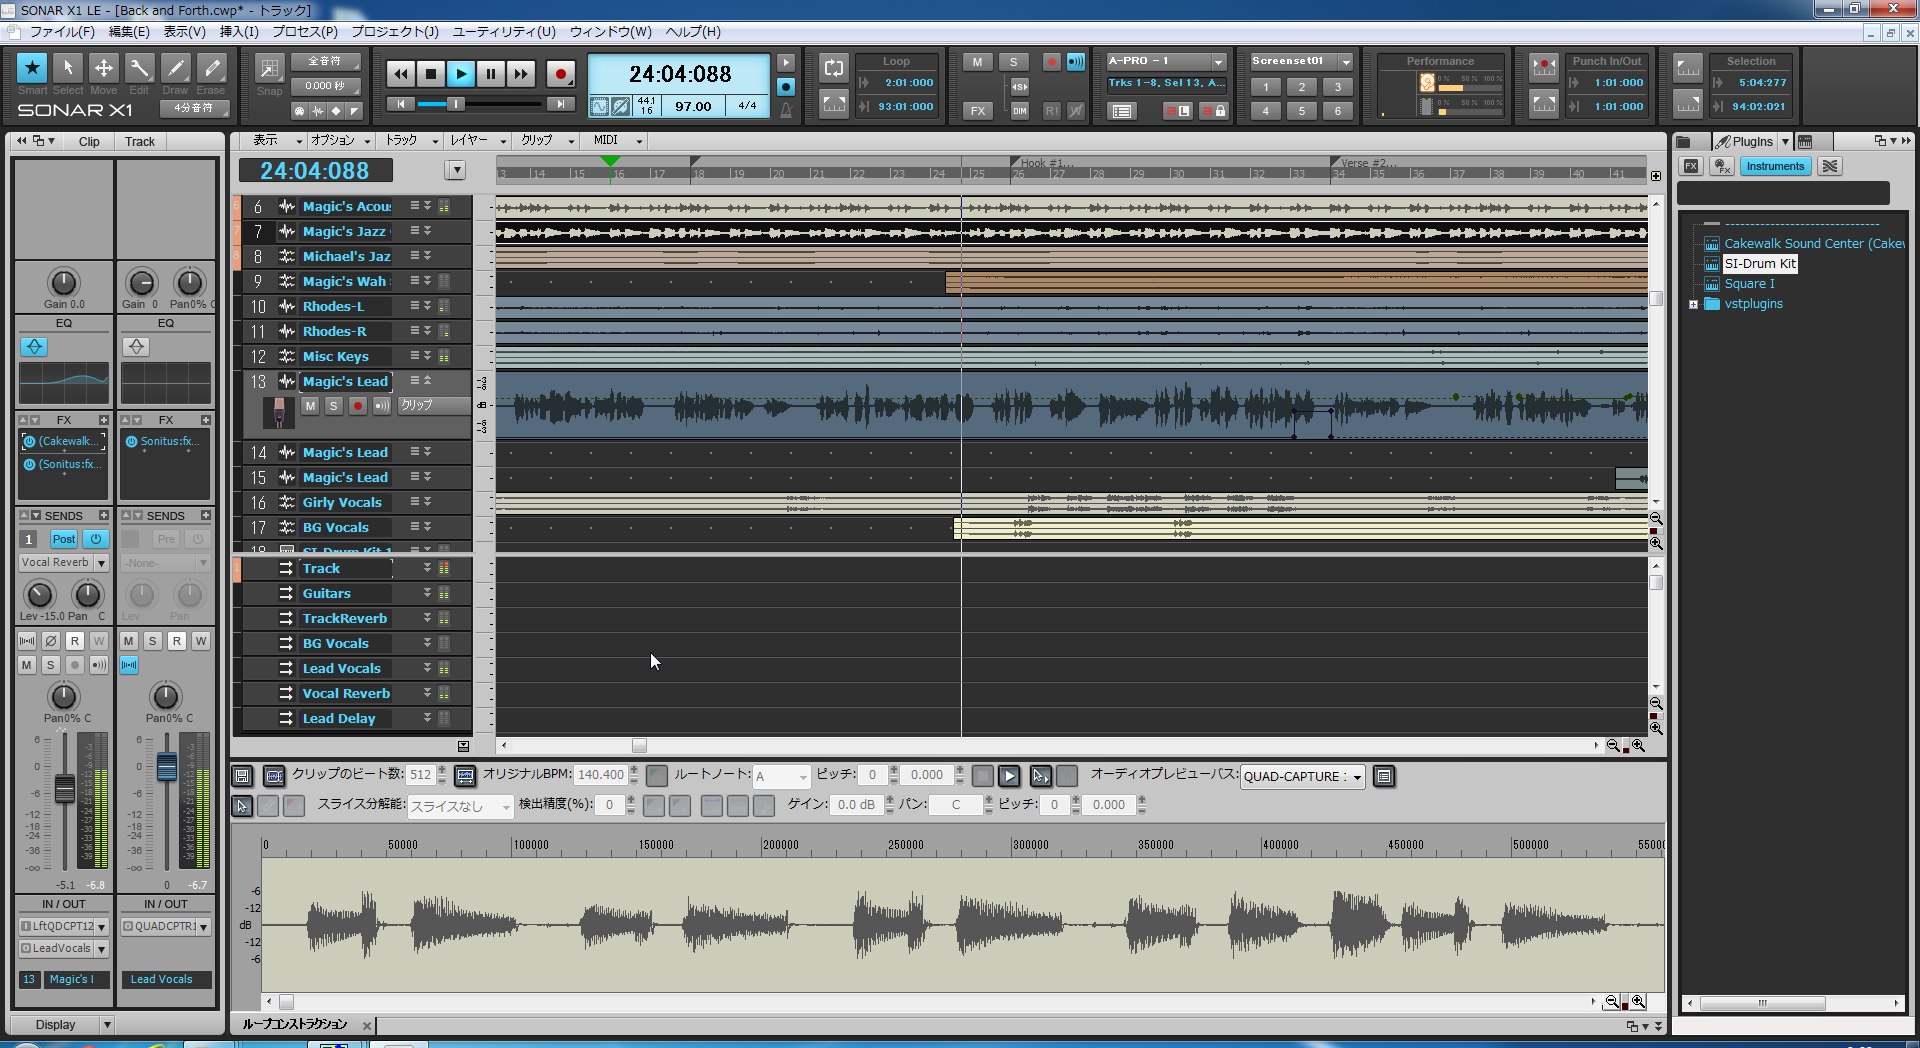Click the global Solo S button in Mix module
This screenshot has height=1048, width=1920.
click(1014, 62)
